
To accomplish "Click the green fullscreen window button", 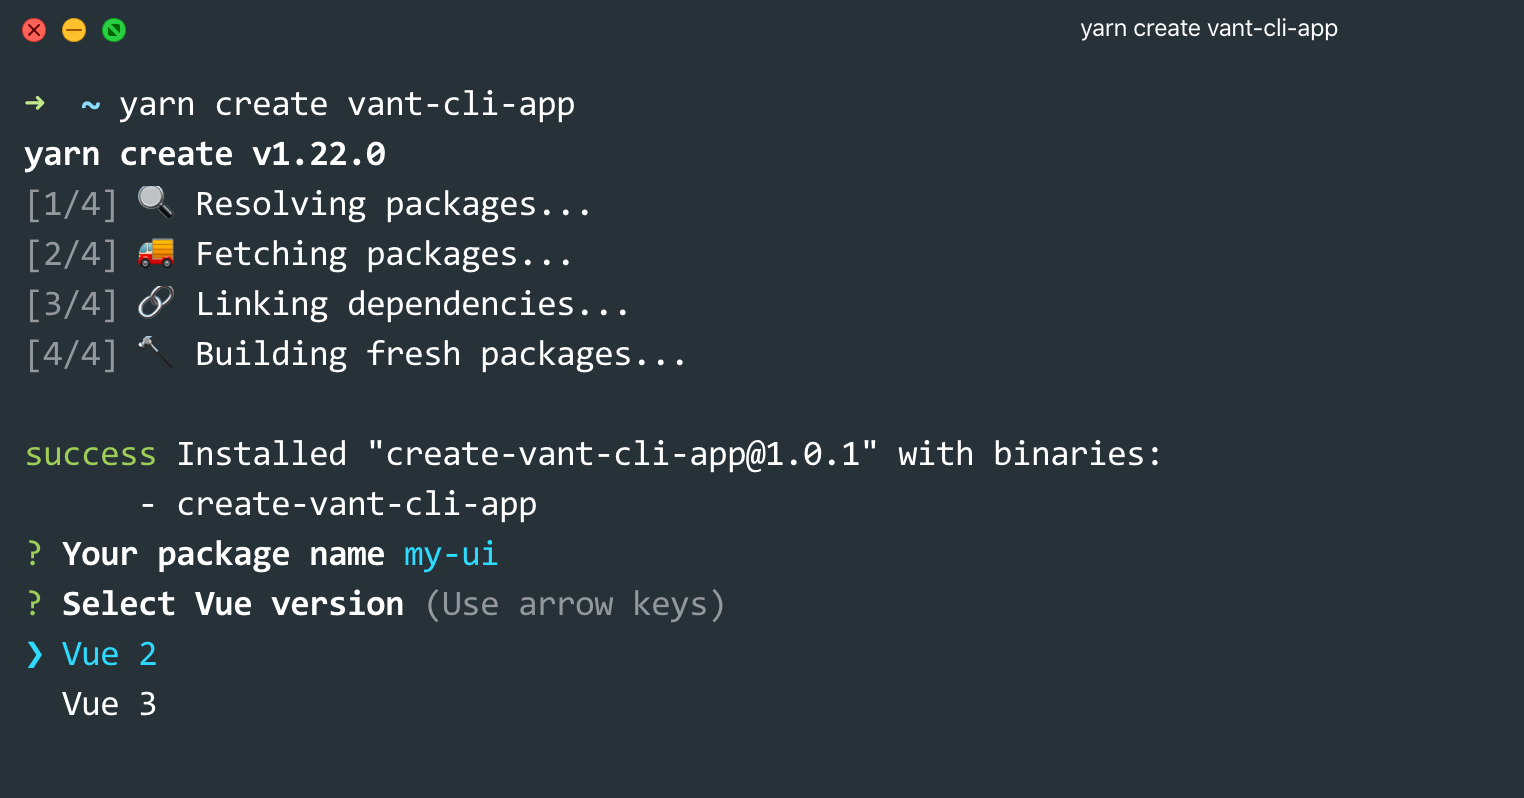I will (114, 30).
